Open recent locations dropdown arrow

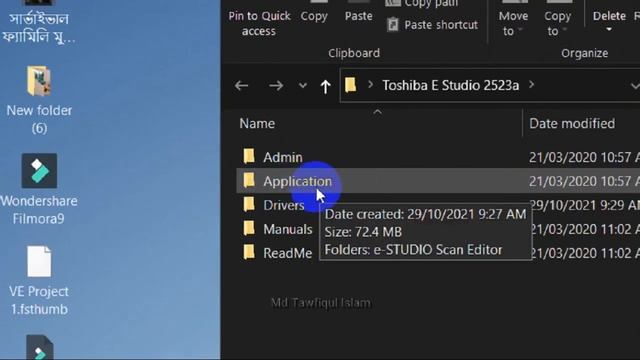point(302,86)
